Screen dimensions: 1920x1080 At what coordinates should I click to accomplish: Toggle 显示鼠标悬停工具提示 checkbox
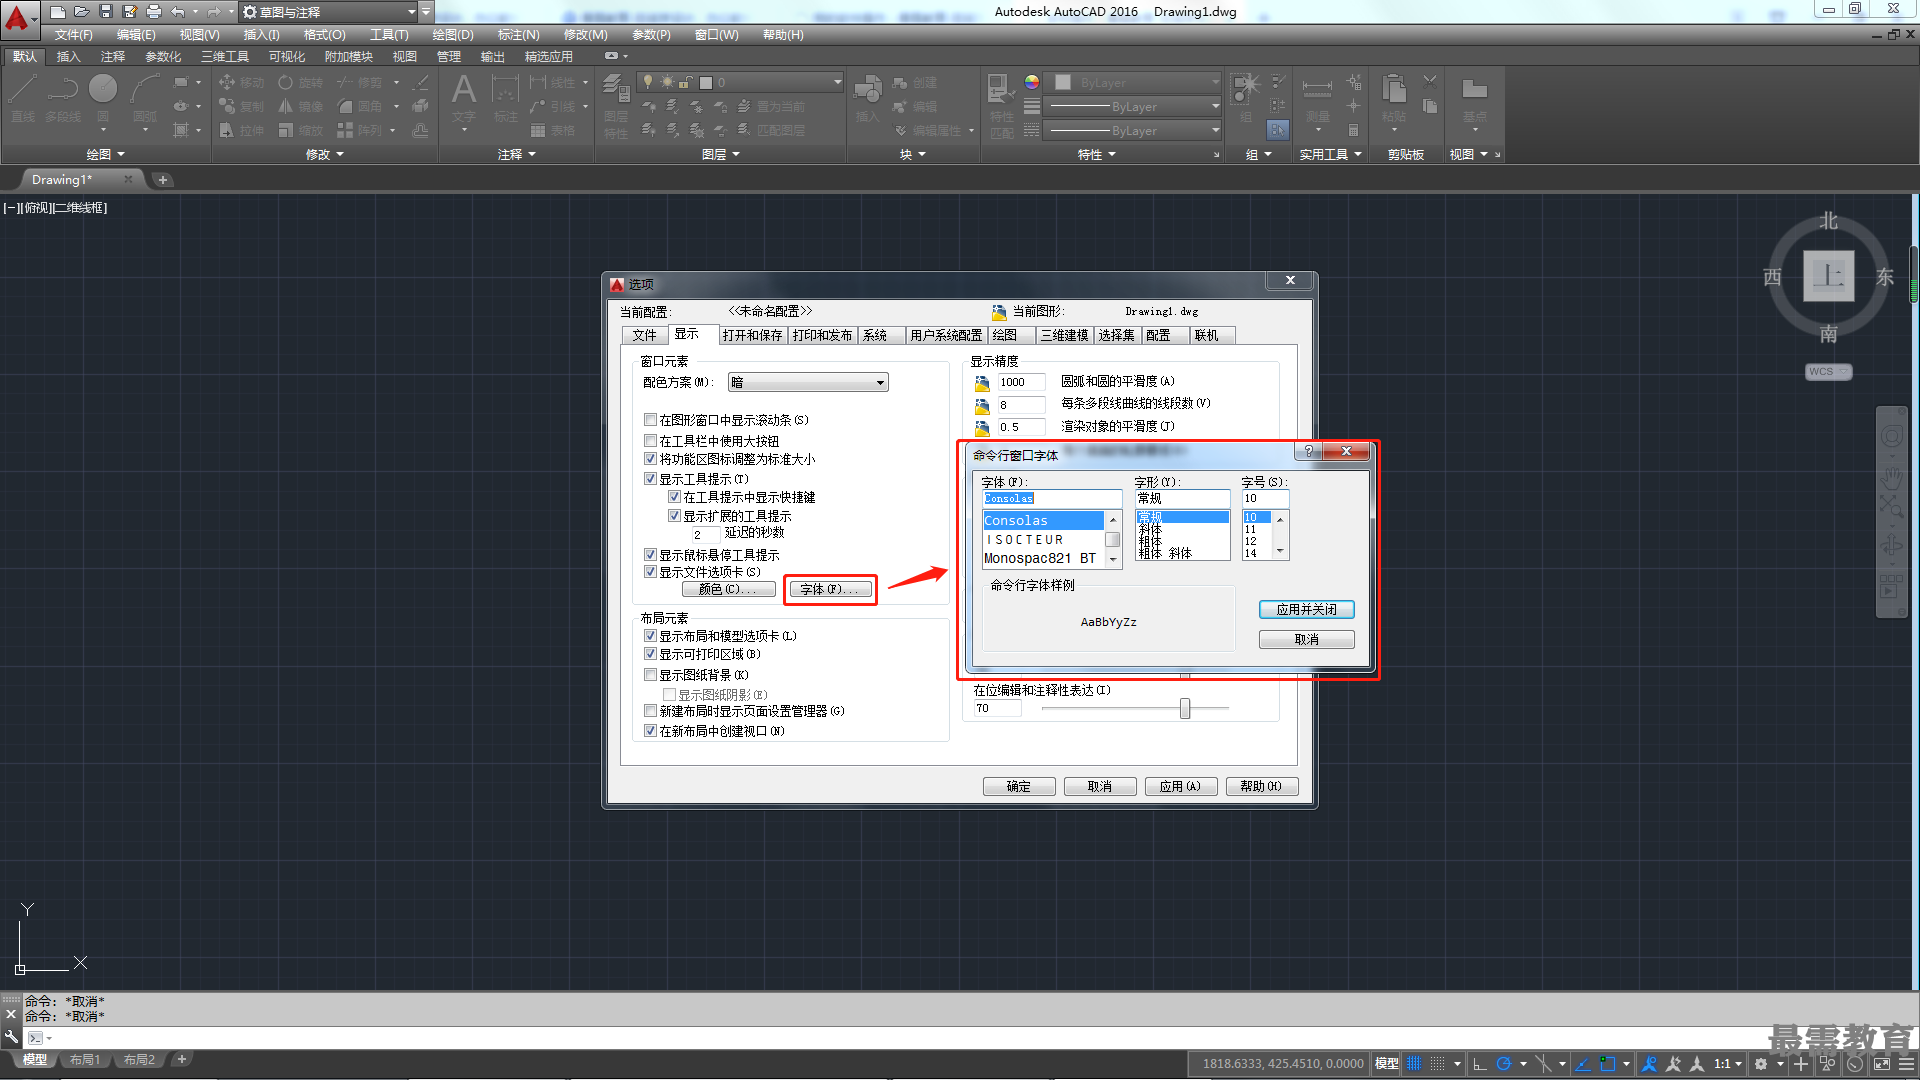coord(651,555)
